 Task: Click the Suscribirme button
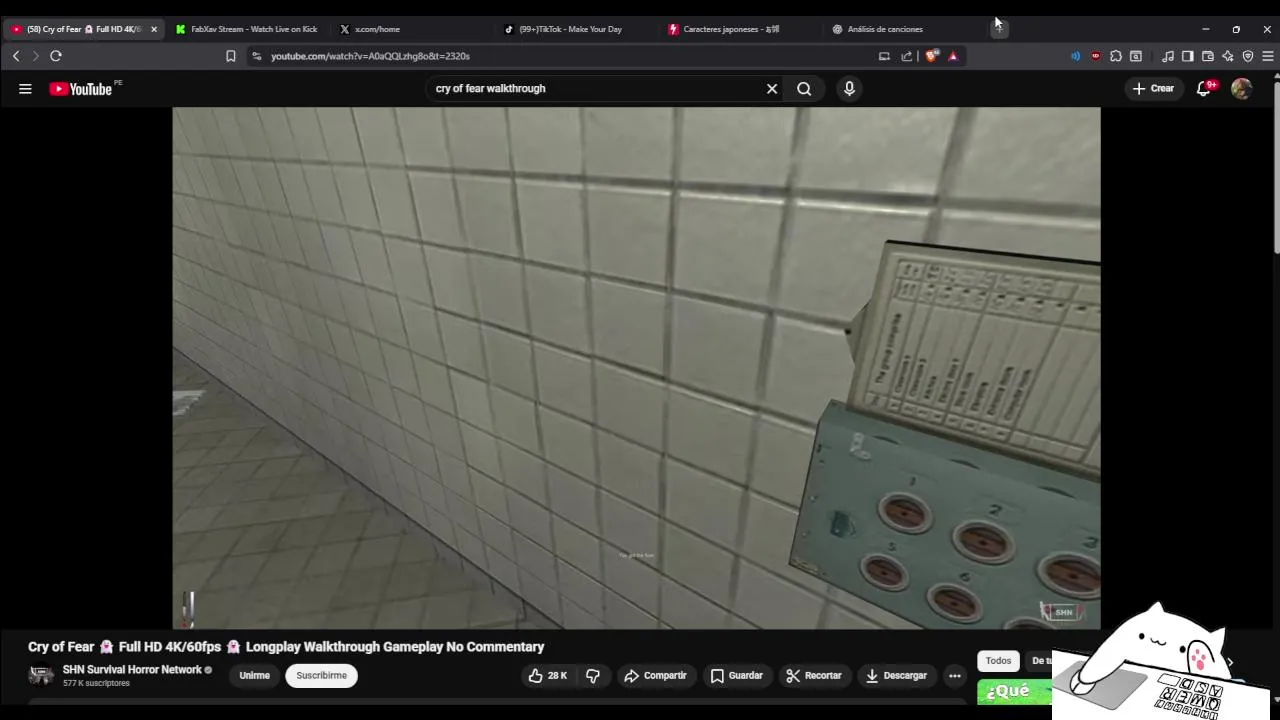[x=321, y=676]
